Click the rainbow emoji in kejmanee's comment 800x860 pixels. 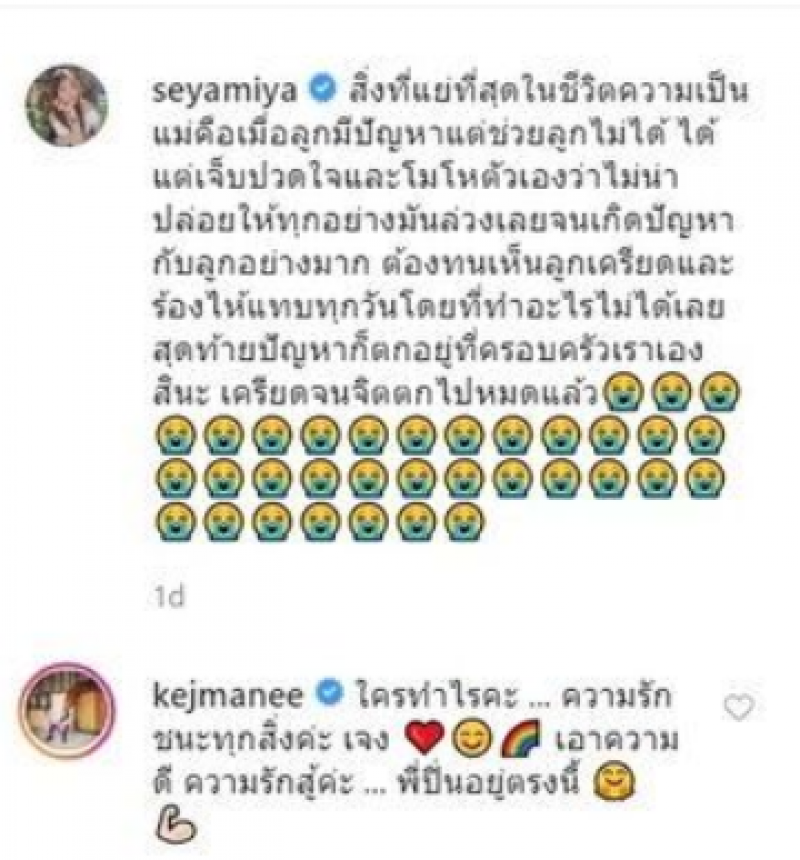(x=521, y=738)
